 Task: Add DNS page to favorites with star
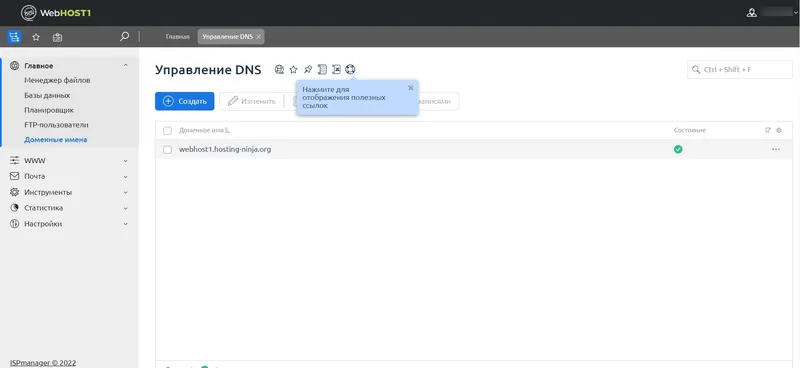click(293, 69)
